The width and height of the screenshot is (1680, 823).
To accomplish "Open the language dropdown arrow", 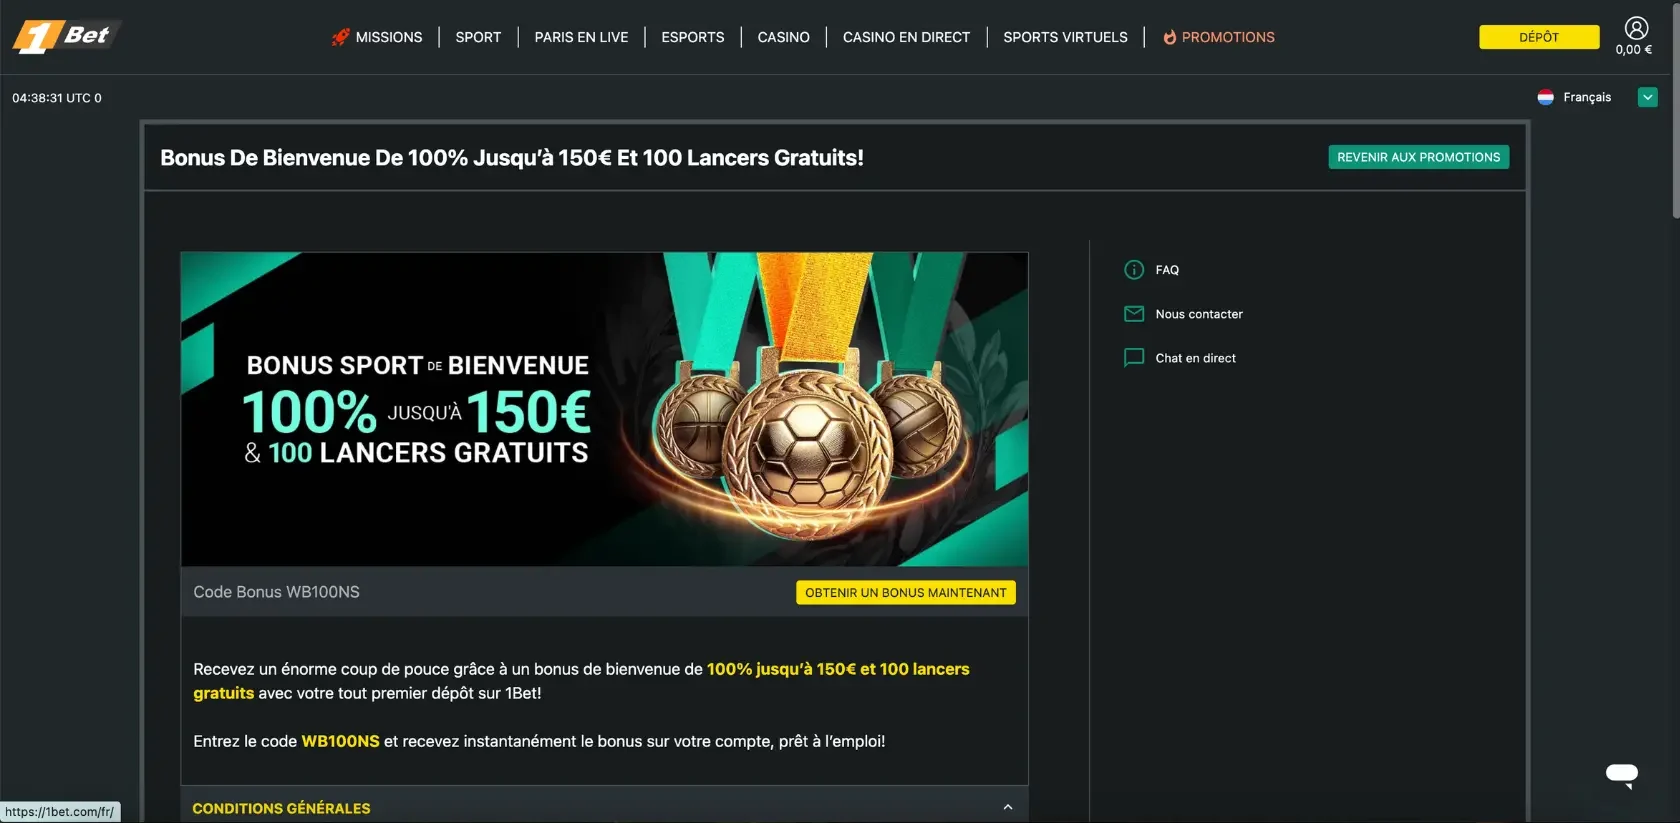I will tap(1648, 97).
